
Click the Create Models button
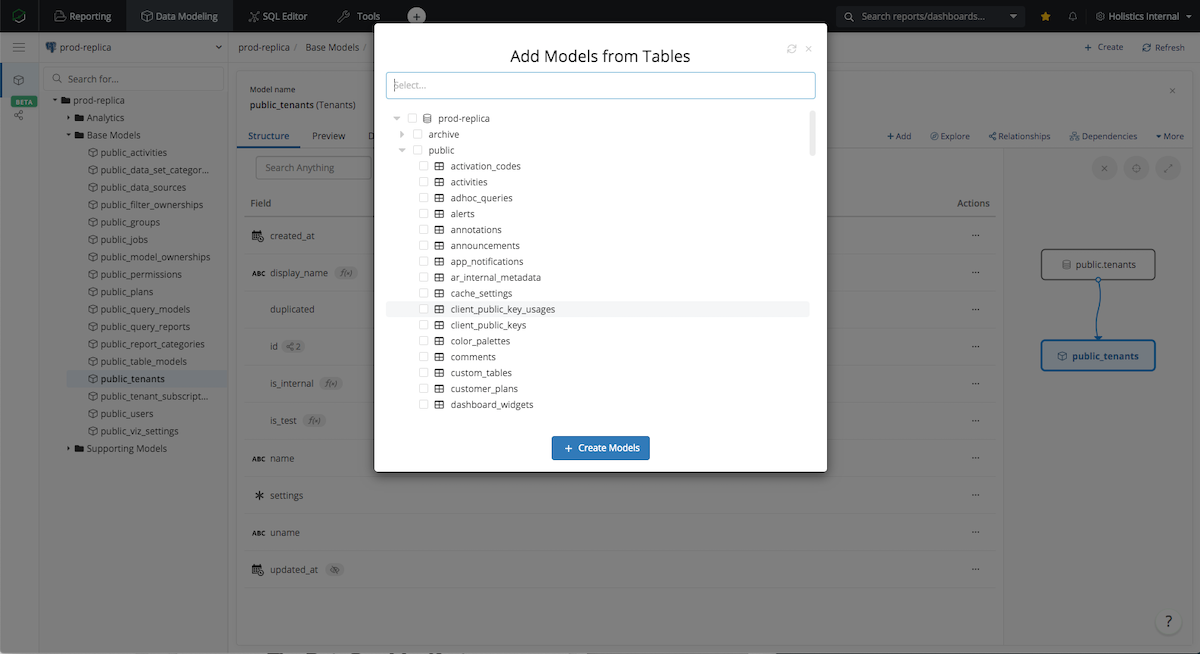coord(601,448)
